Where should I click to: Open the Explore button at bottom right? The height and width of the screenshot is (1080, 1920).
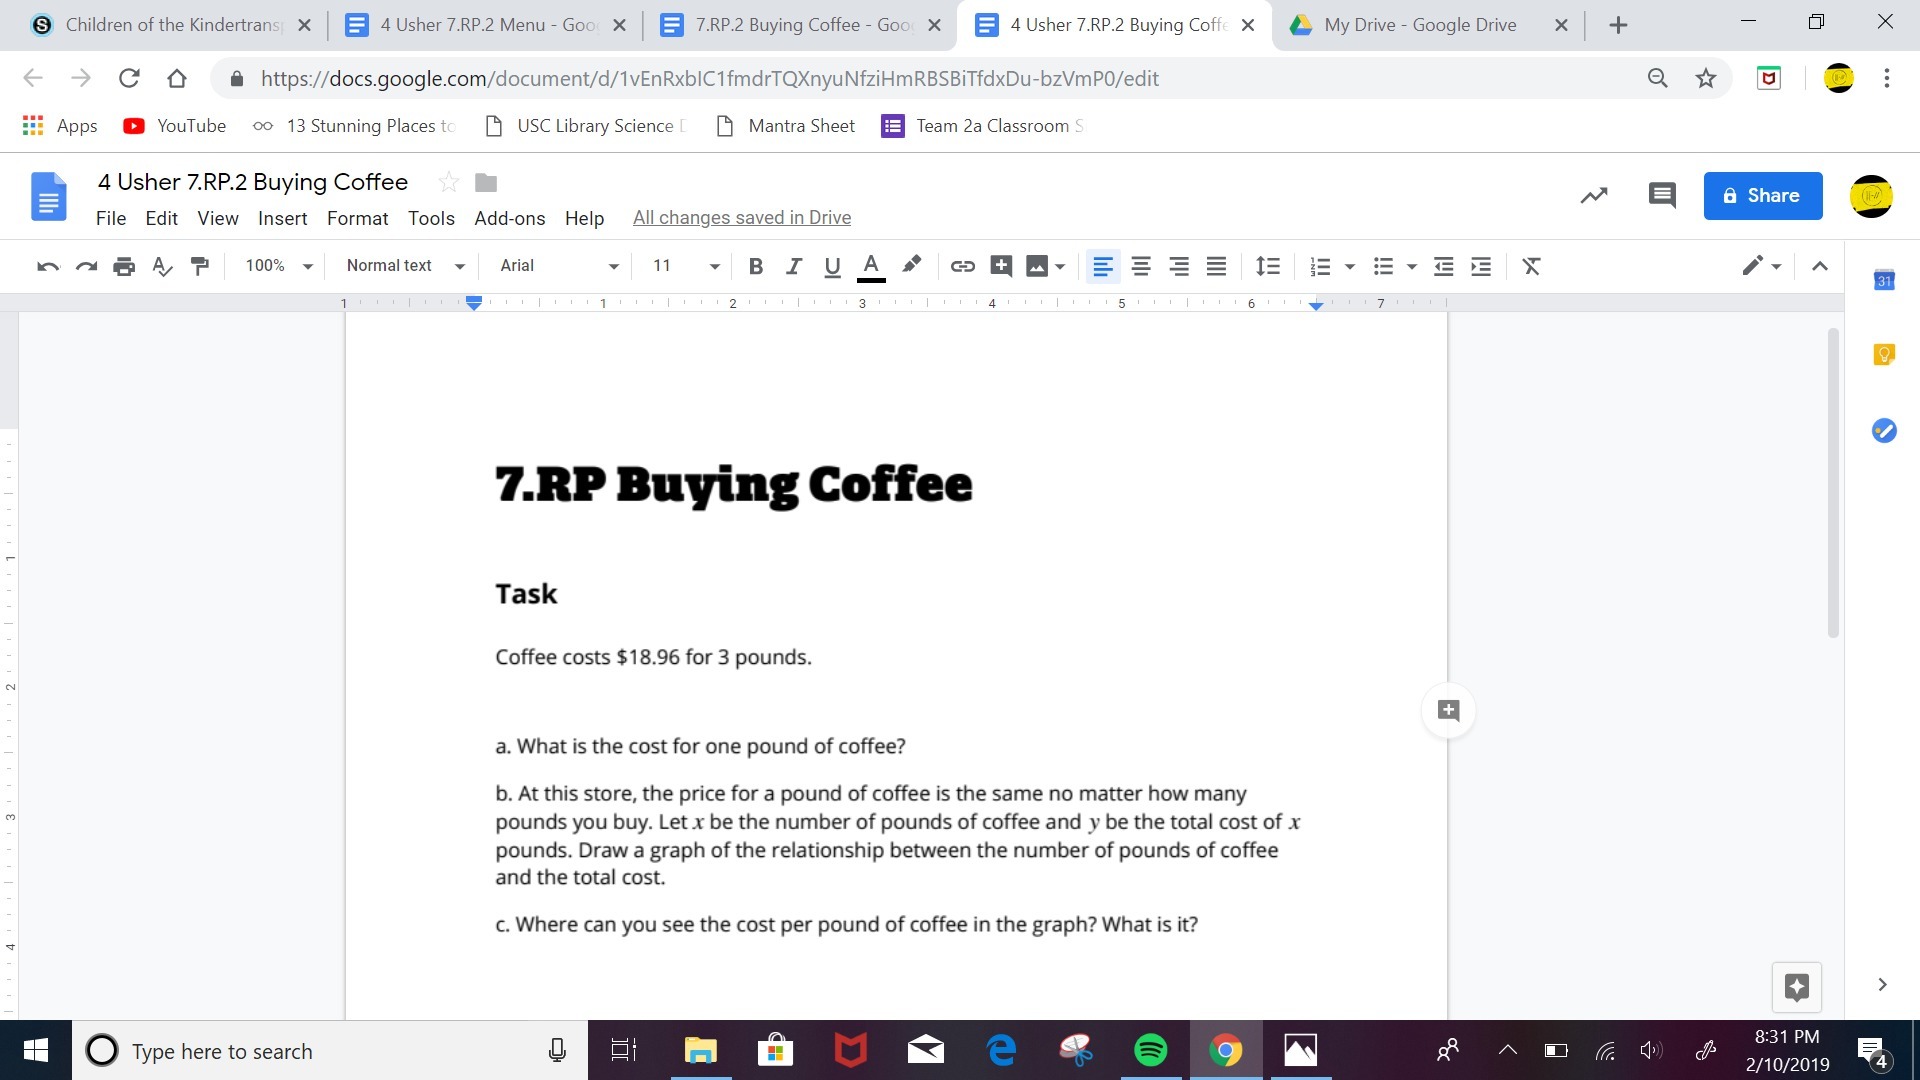click(x=1796, y=987)
